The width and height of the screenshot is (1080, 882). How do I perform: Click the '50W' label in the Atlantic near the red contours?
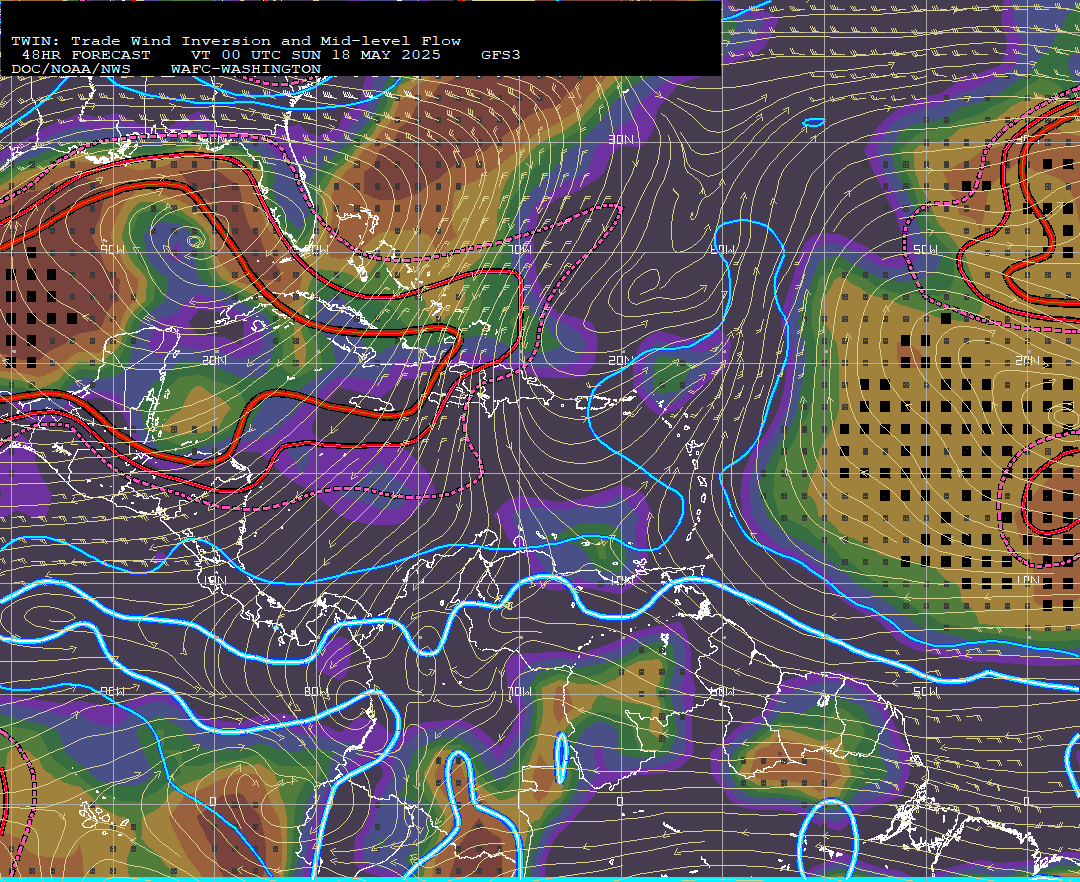[925, 249]
